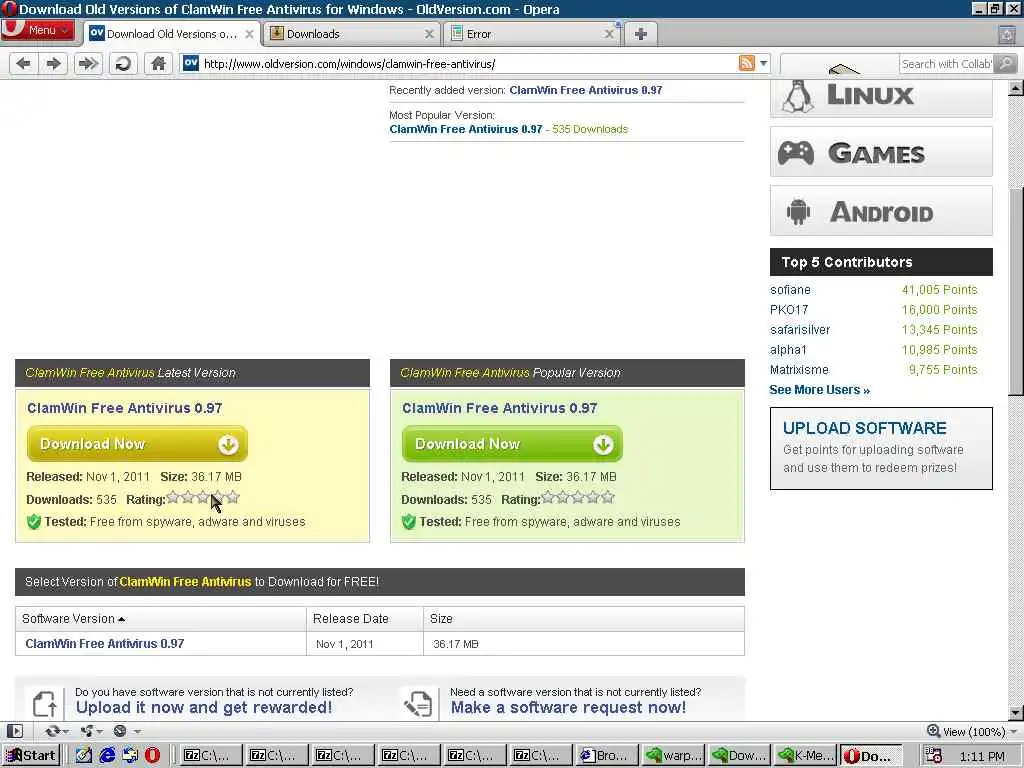This screenshot has height=768, width=1024.
Task: Switch to the K-Me taskbar window
Action: click(x=805, y=756)
